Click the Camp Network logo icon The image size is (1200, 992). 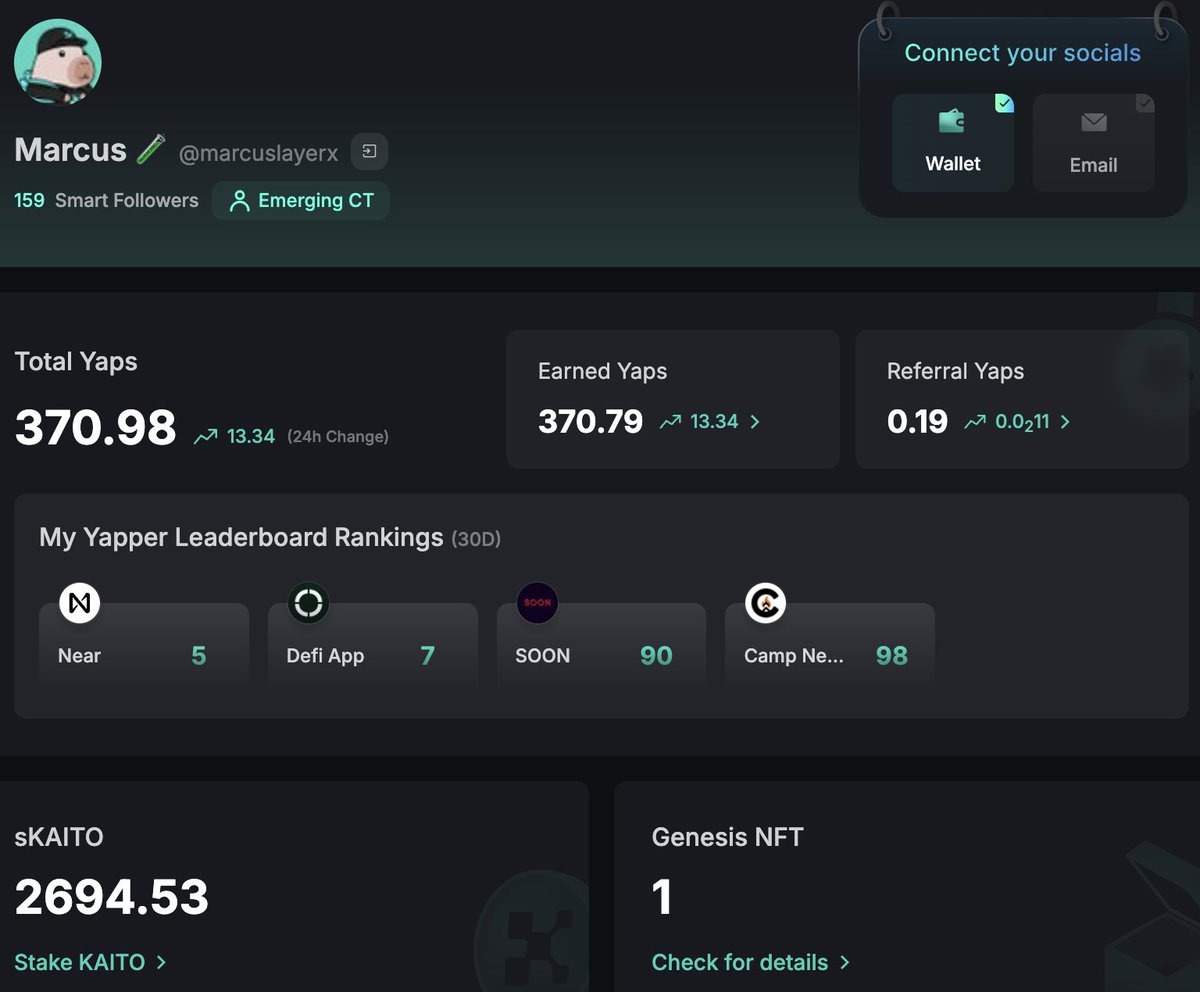(766, 603)
